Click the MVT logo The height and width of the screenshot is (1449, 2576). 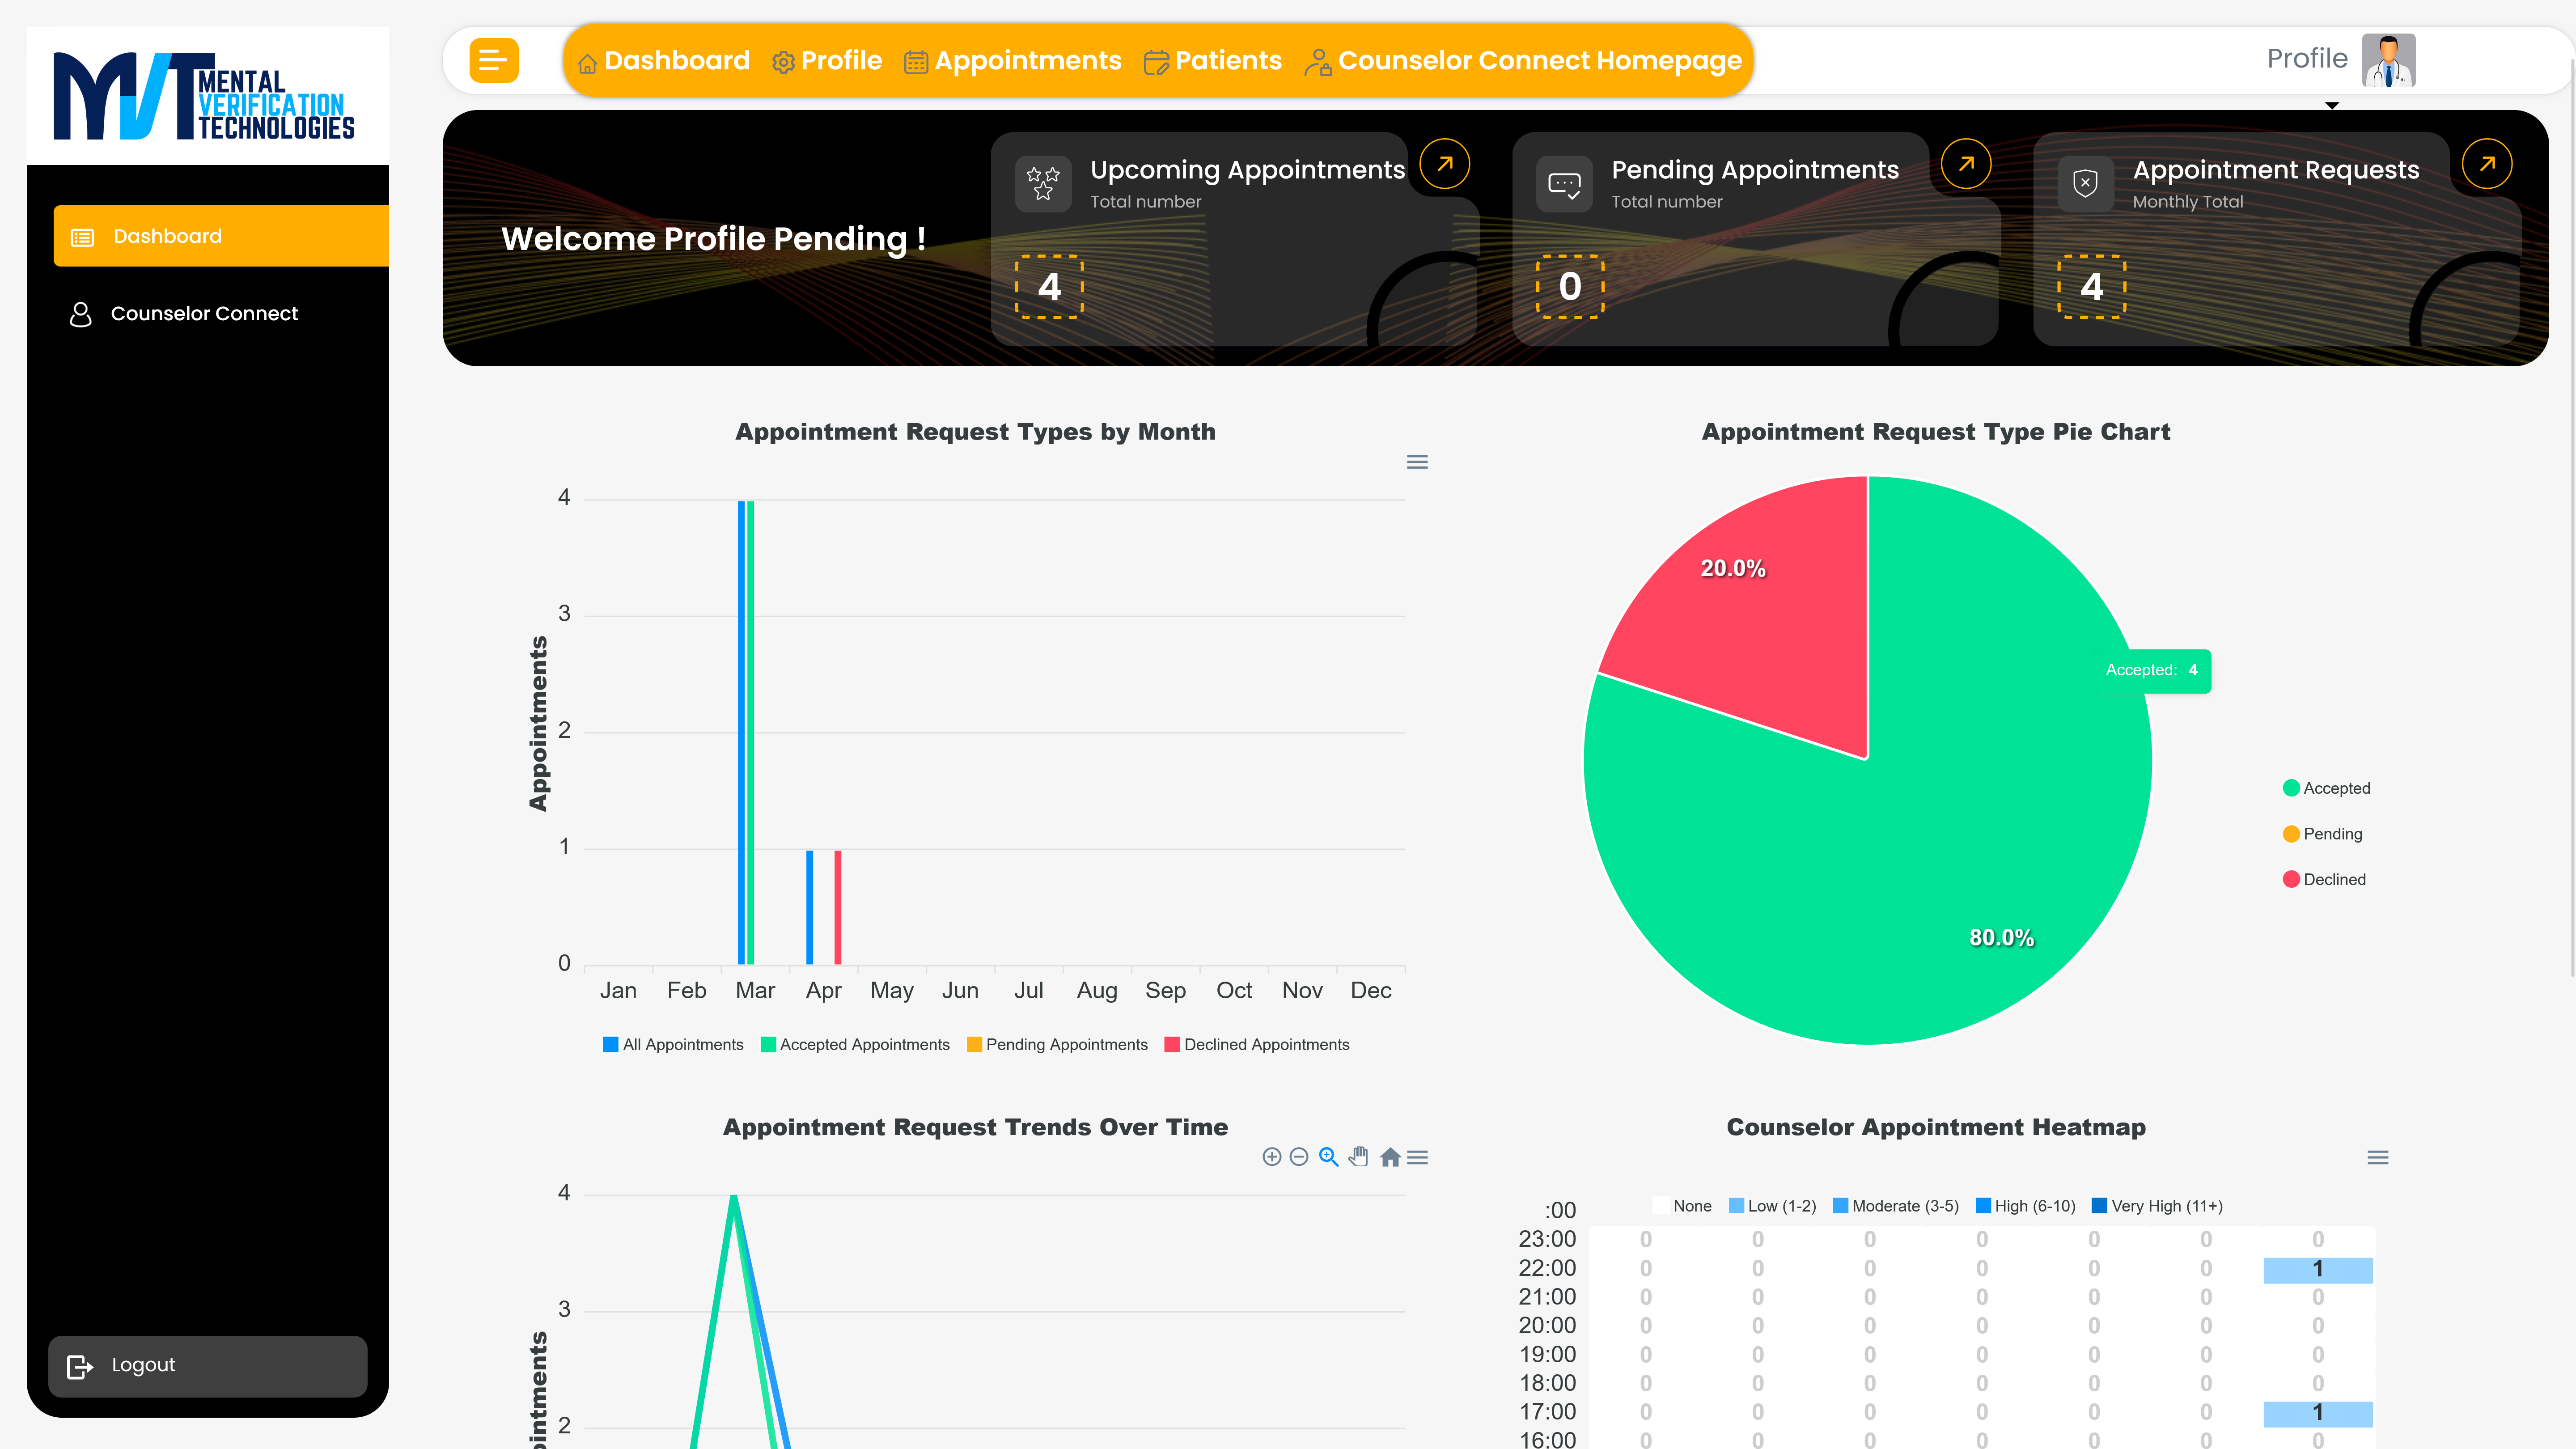(x=204, y=96)
